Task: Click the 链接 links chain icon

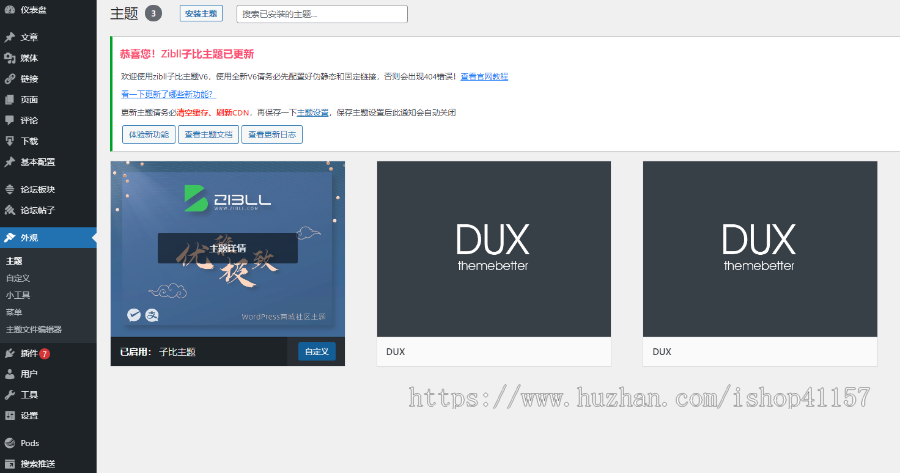Action: click(x=10, y=79)
